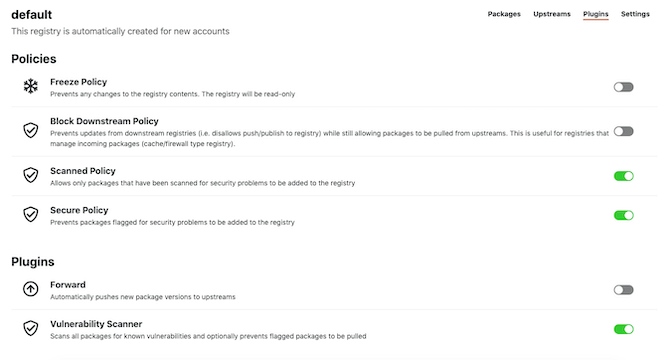Click the Forward plugin title
The image size is (670, 360).
[x=68, y=285]
